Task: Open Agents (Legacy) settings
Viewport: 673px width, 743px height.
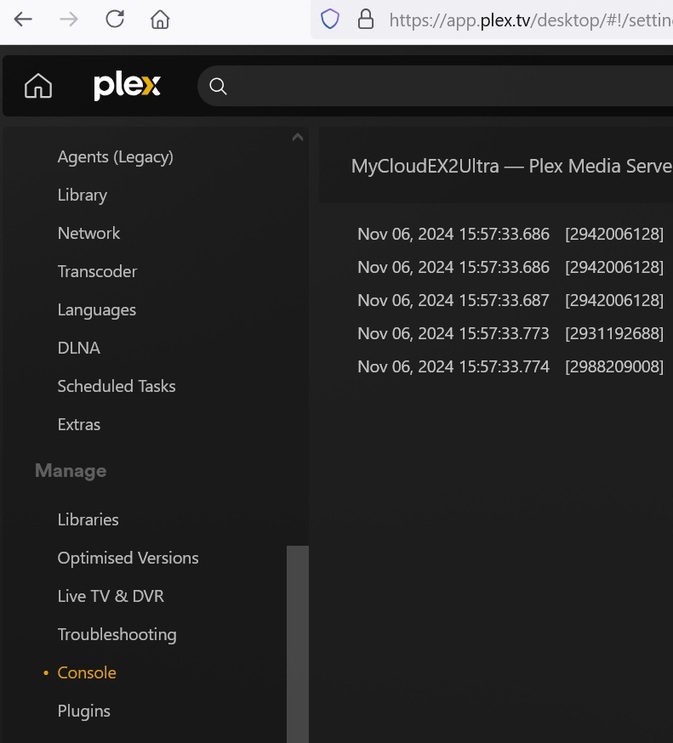Action: (x=115, y=157)
